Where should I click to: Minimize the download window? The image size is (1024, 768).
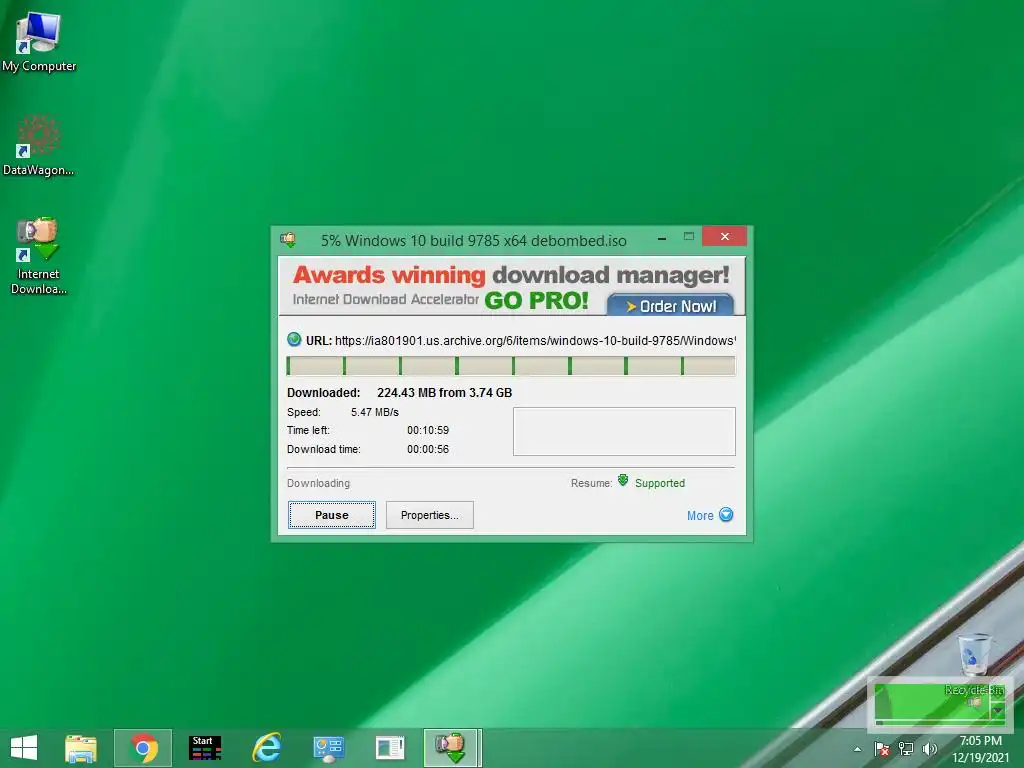662,238
